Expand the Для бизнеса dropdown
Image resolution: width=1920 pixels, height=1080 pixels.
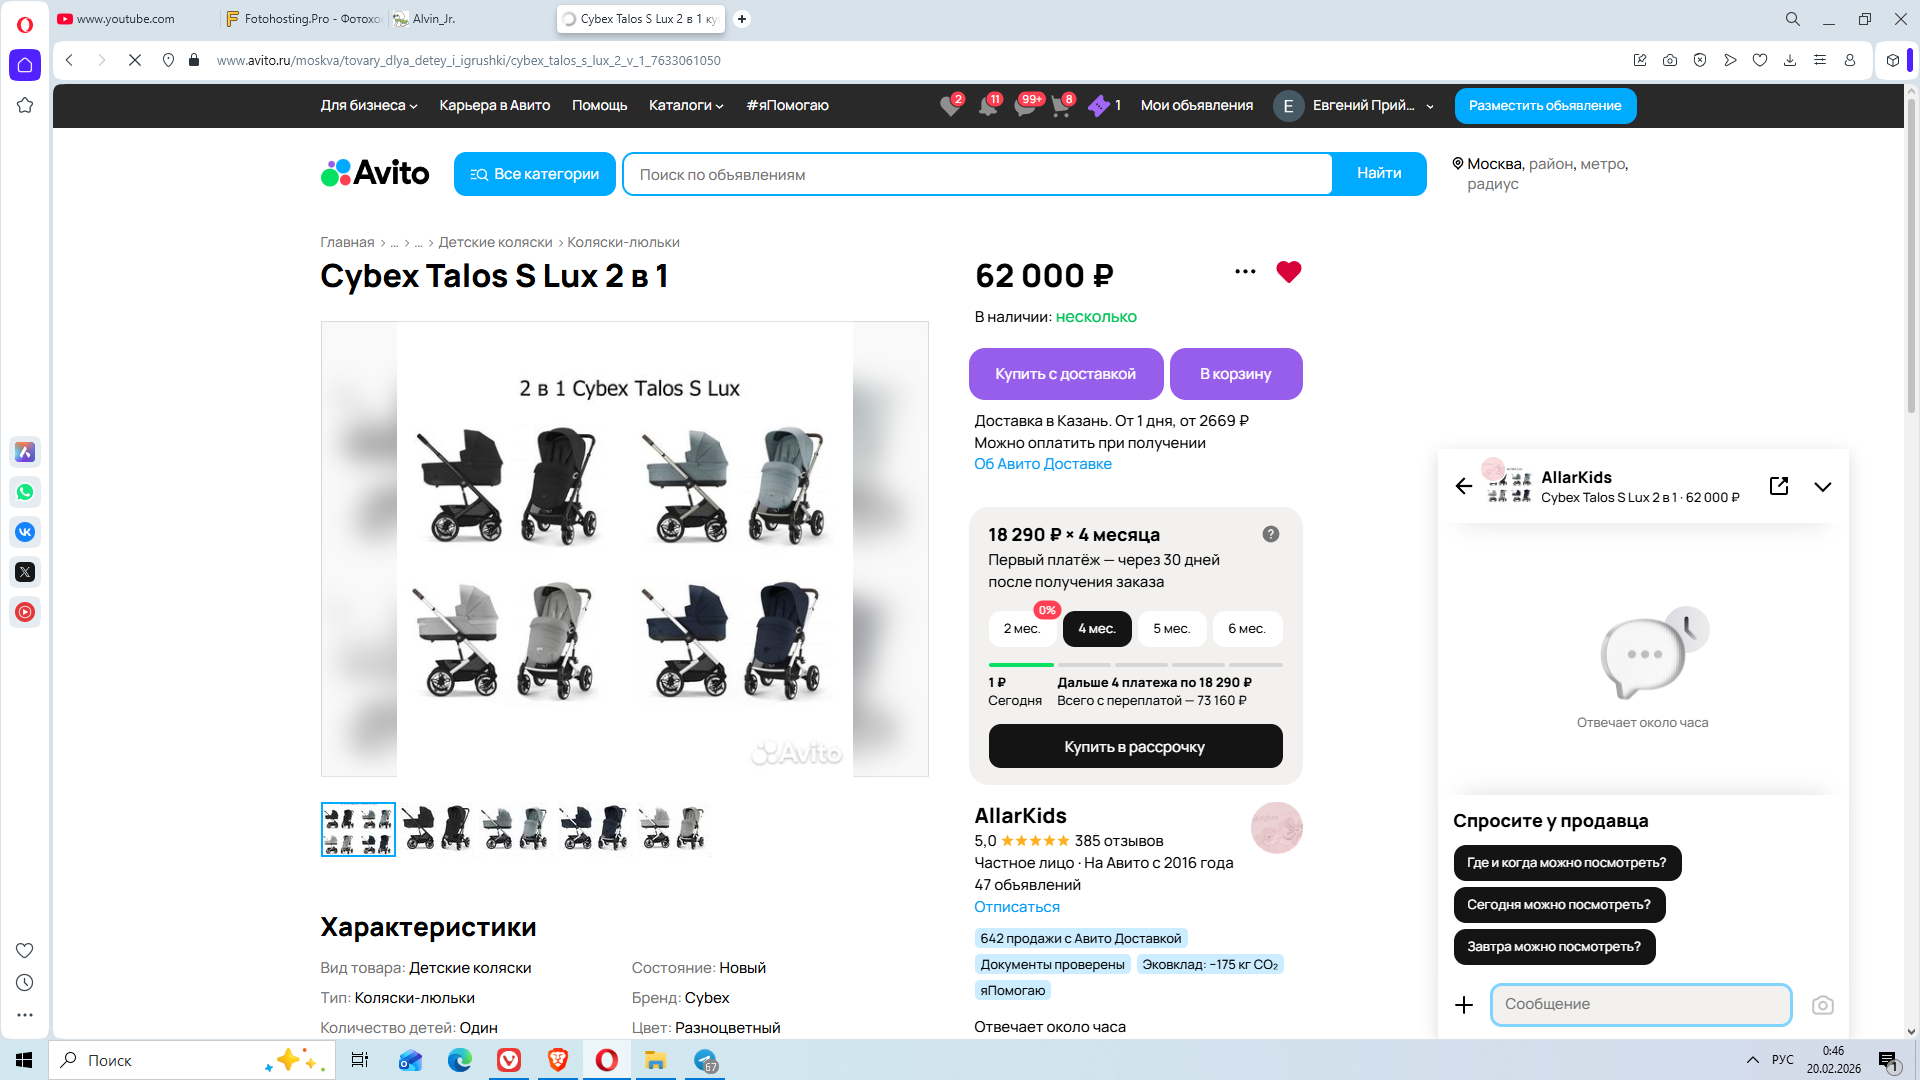pos(368,106)
